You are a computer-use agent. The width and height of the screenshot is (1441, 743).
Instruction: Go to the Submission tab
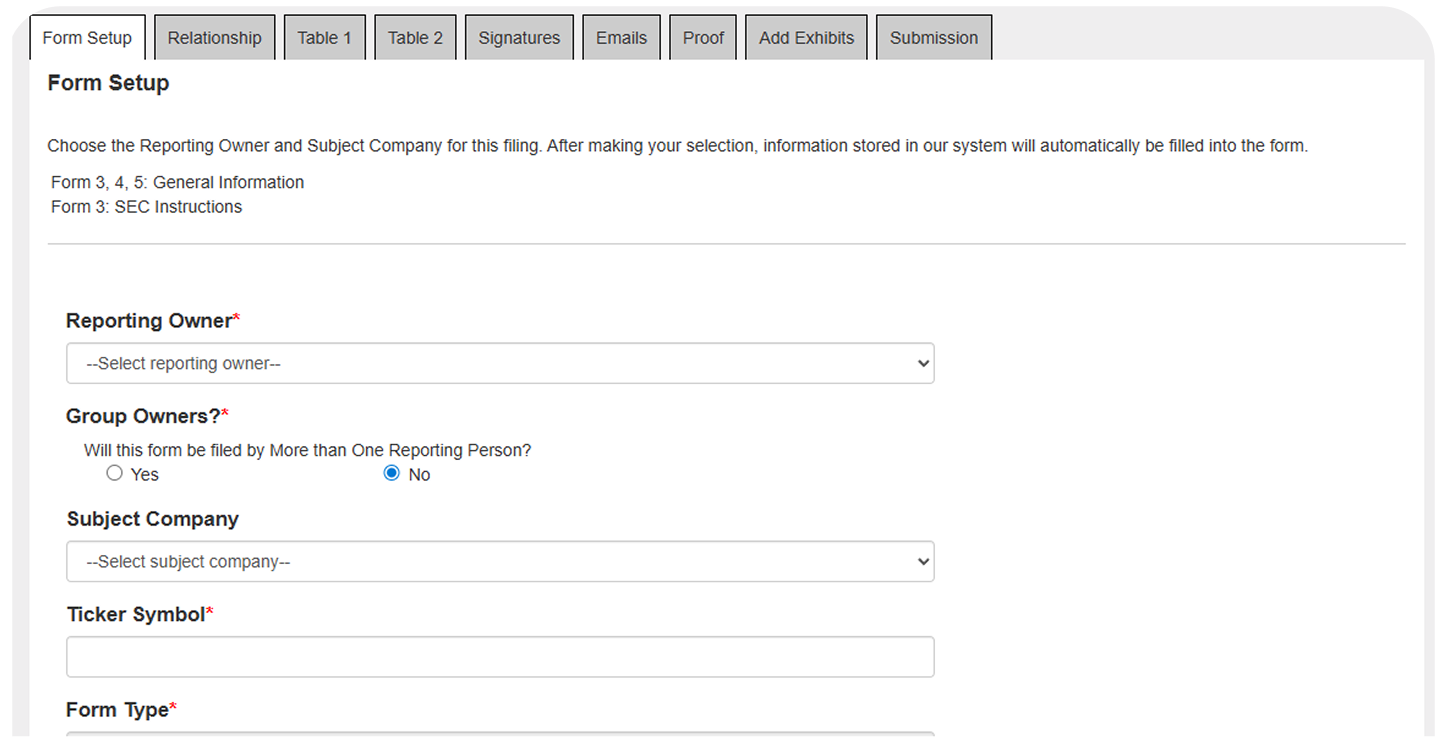(933, 38)
